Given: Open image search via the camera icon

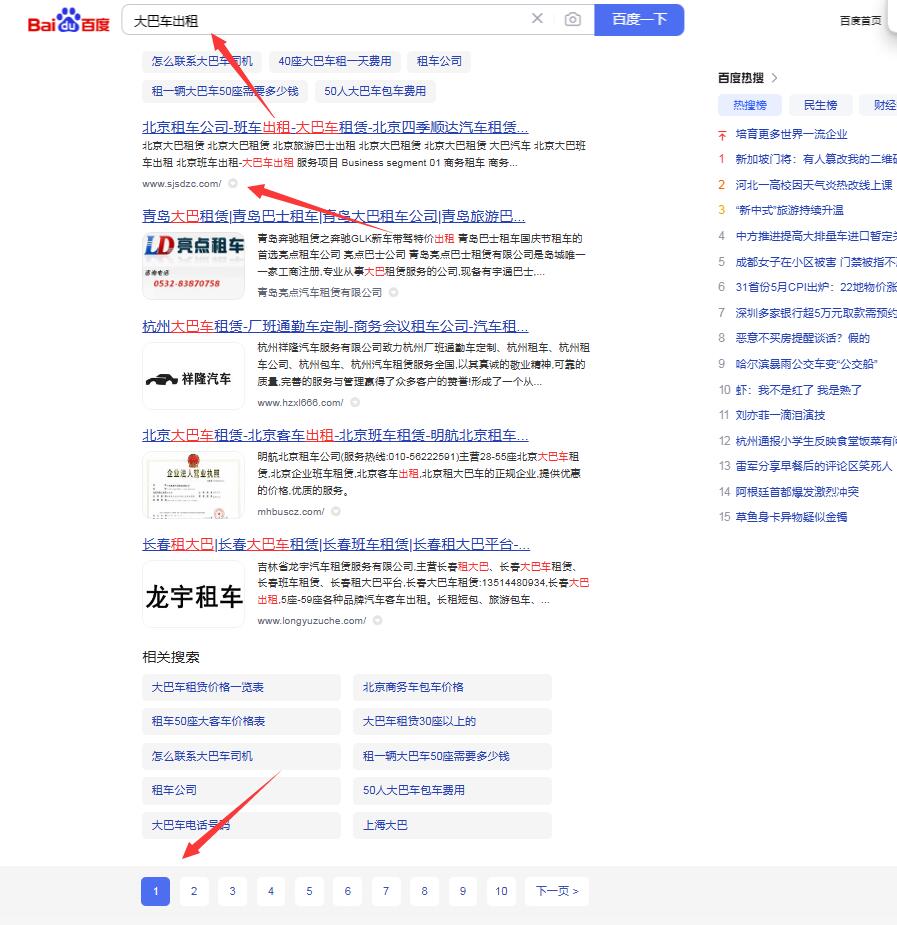Looking at the screenshot, I should pyautogui.click(x=572, y=19).
